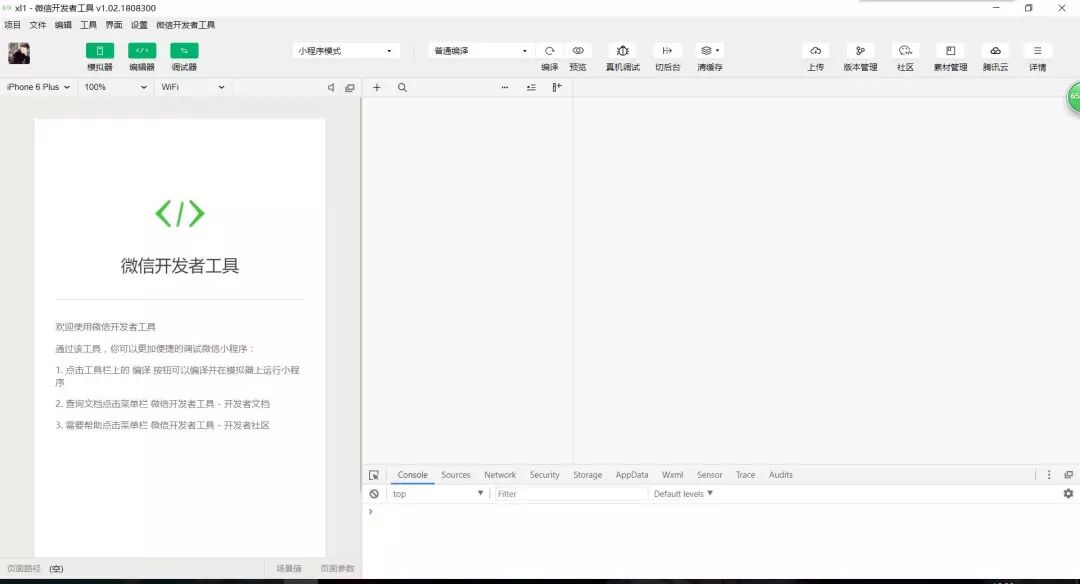
Task: Undock the debugger panel window icon
Action: point(1068,475)
